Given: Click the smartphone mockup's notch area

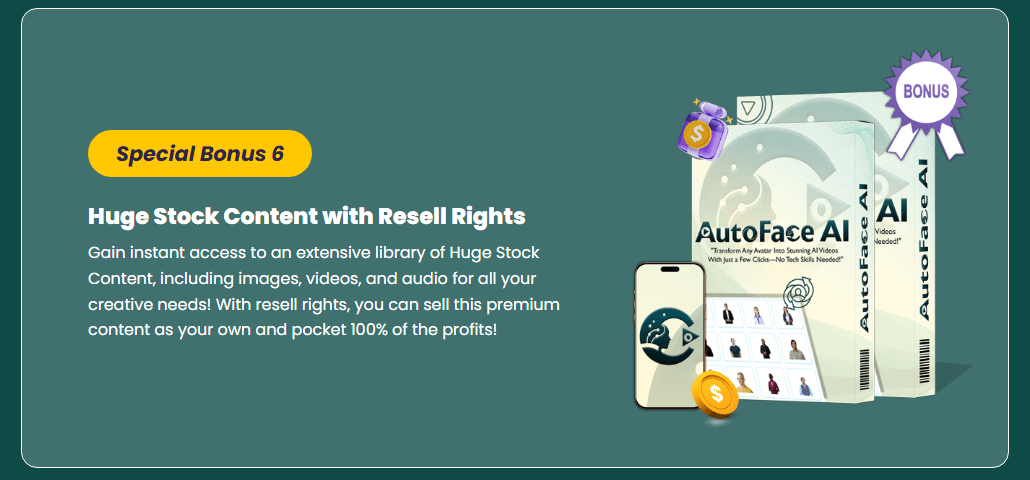Looking at the screenshot, I should (669, 269).
